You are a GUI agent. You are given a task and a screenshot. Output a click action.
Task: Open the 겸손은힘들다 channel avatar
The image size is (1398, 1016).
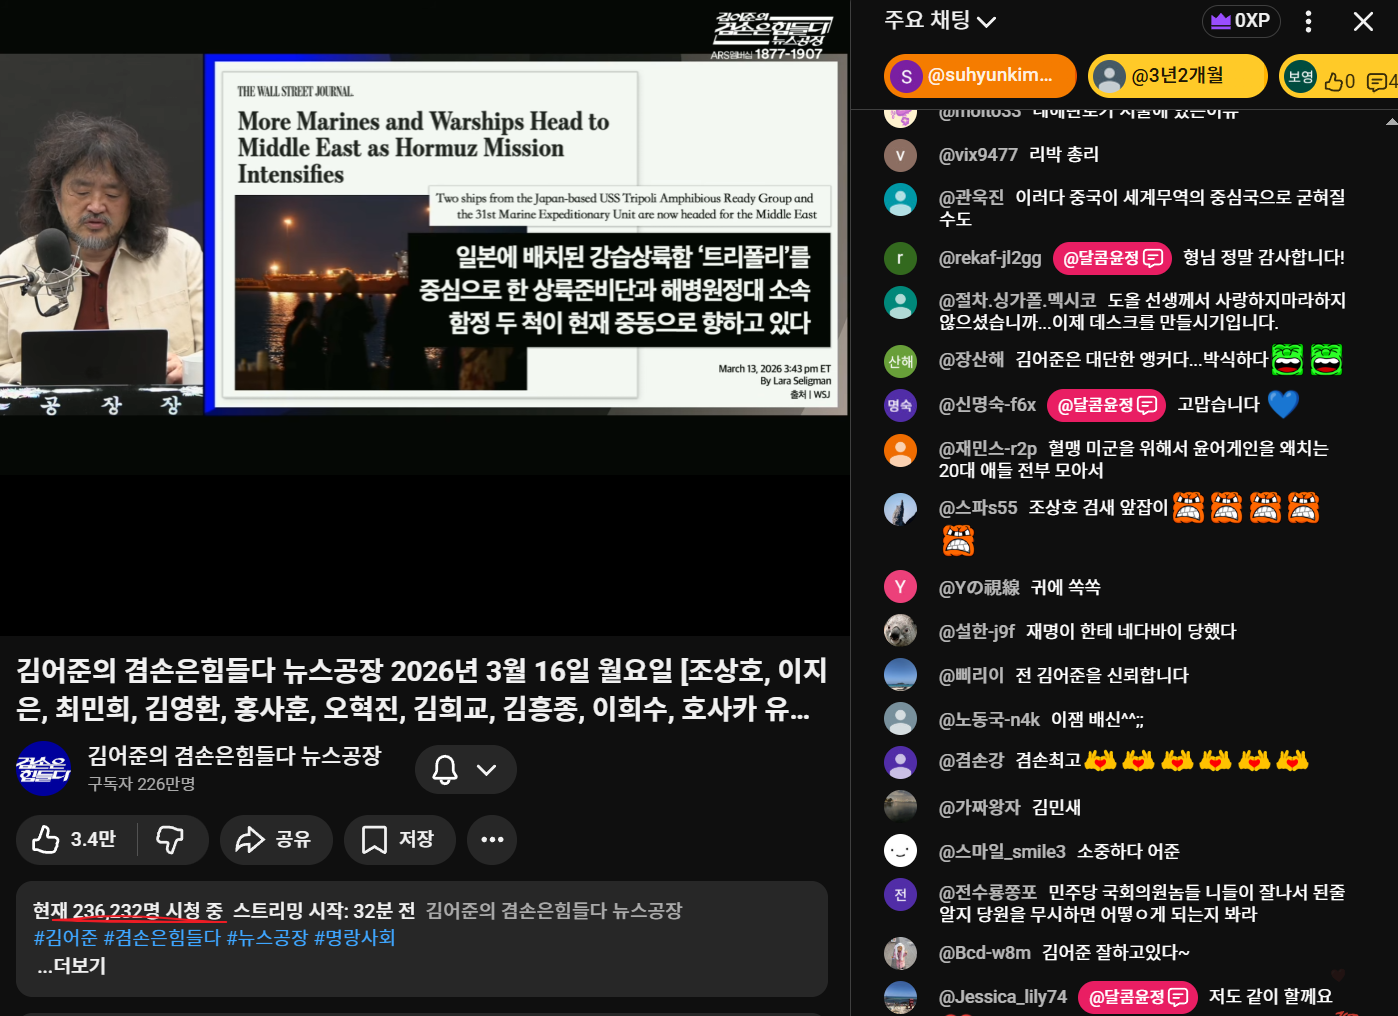[44, 769]
